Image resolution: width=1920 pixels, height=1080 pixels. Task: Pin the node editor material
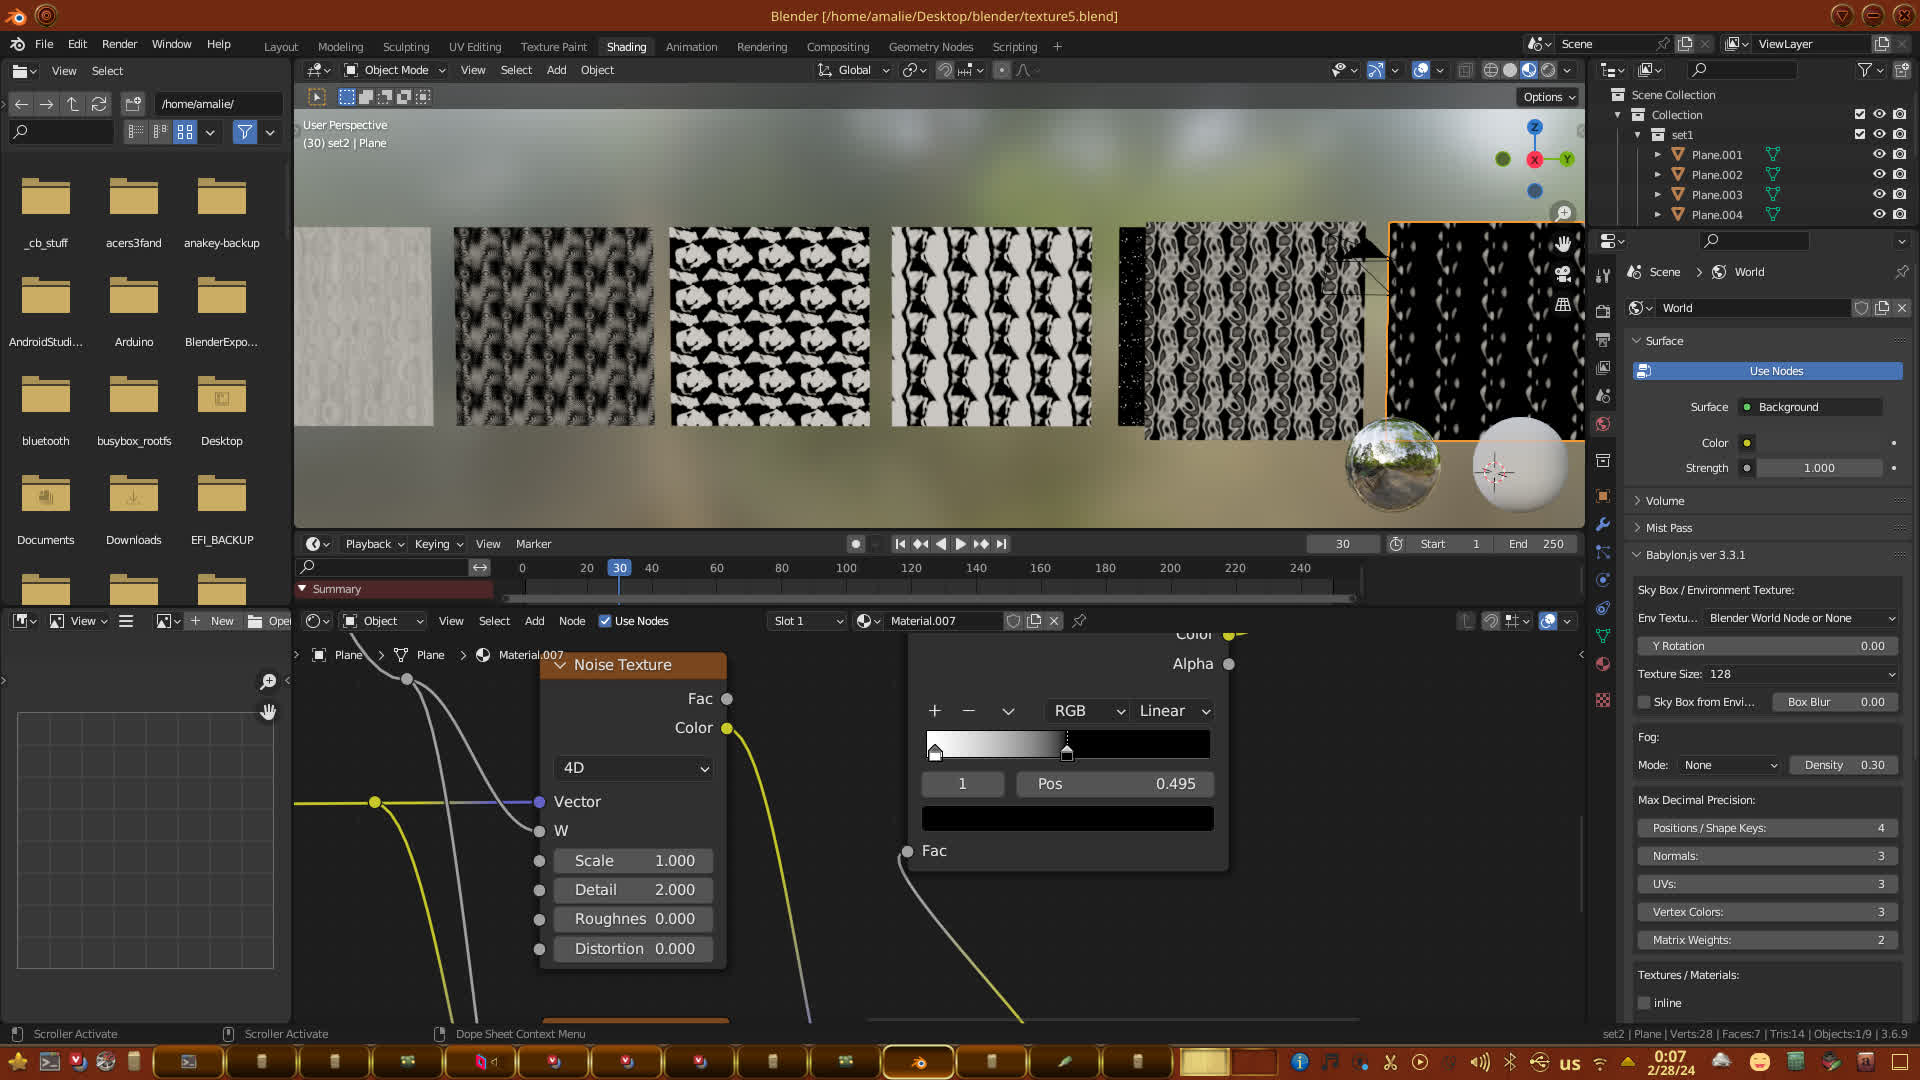[1079, 621]
